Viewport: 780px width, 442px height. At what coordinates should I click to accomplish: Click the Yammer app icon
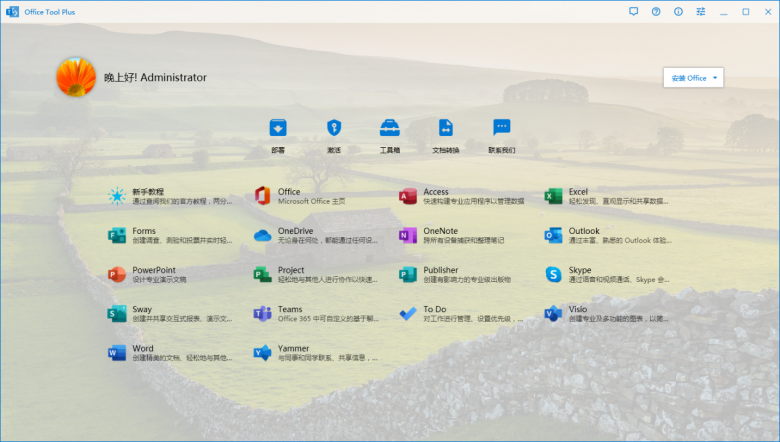[x=263, y=353]
